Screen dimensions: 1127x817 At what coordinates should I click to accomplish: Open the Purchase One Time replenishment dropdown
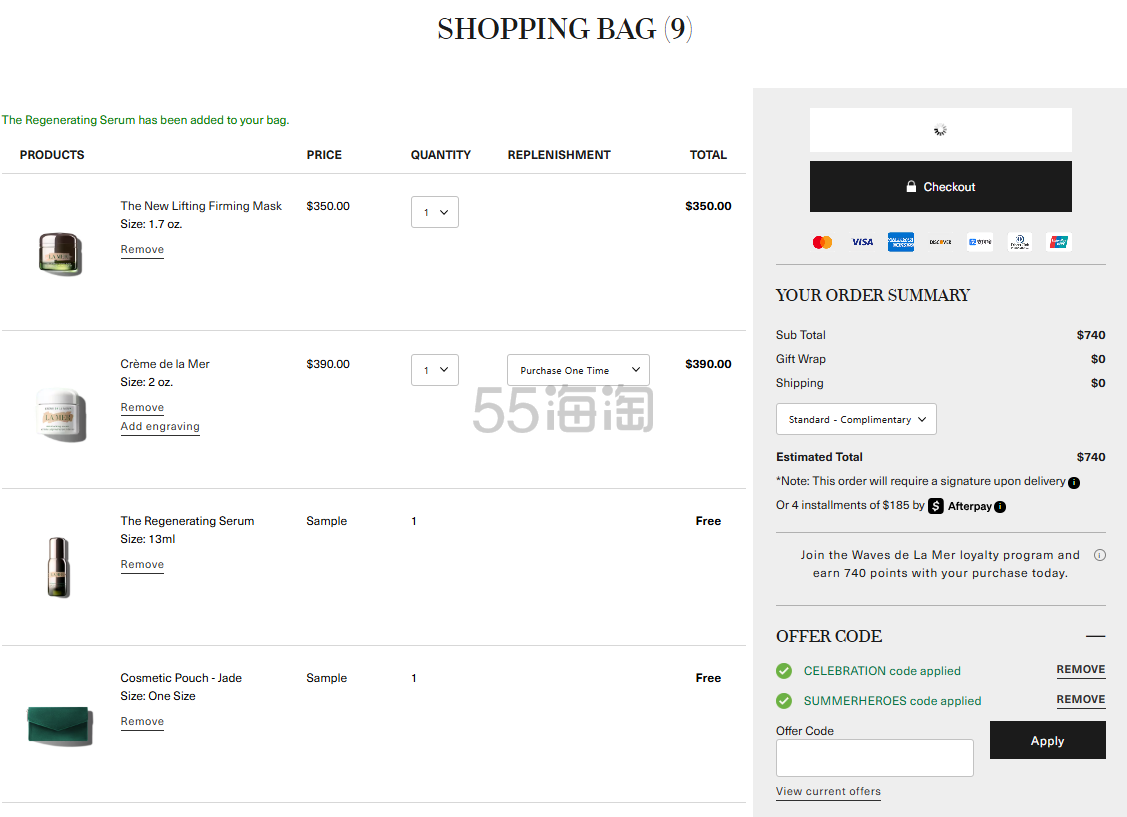click(579, 370)
